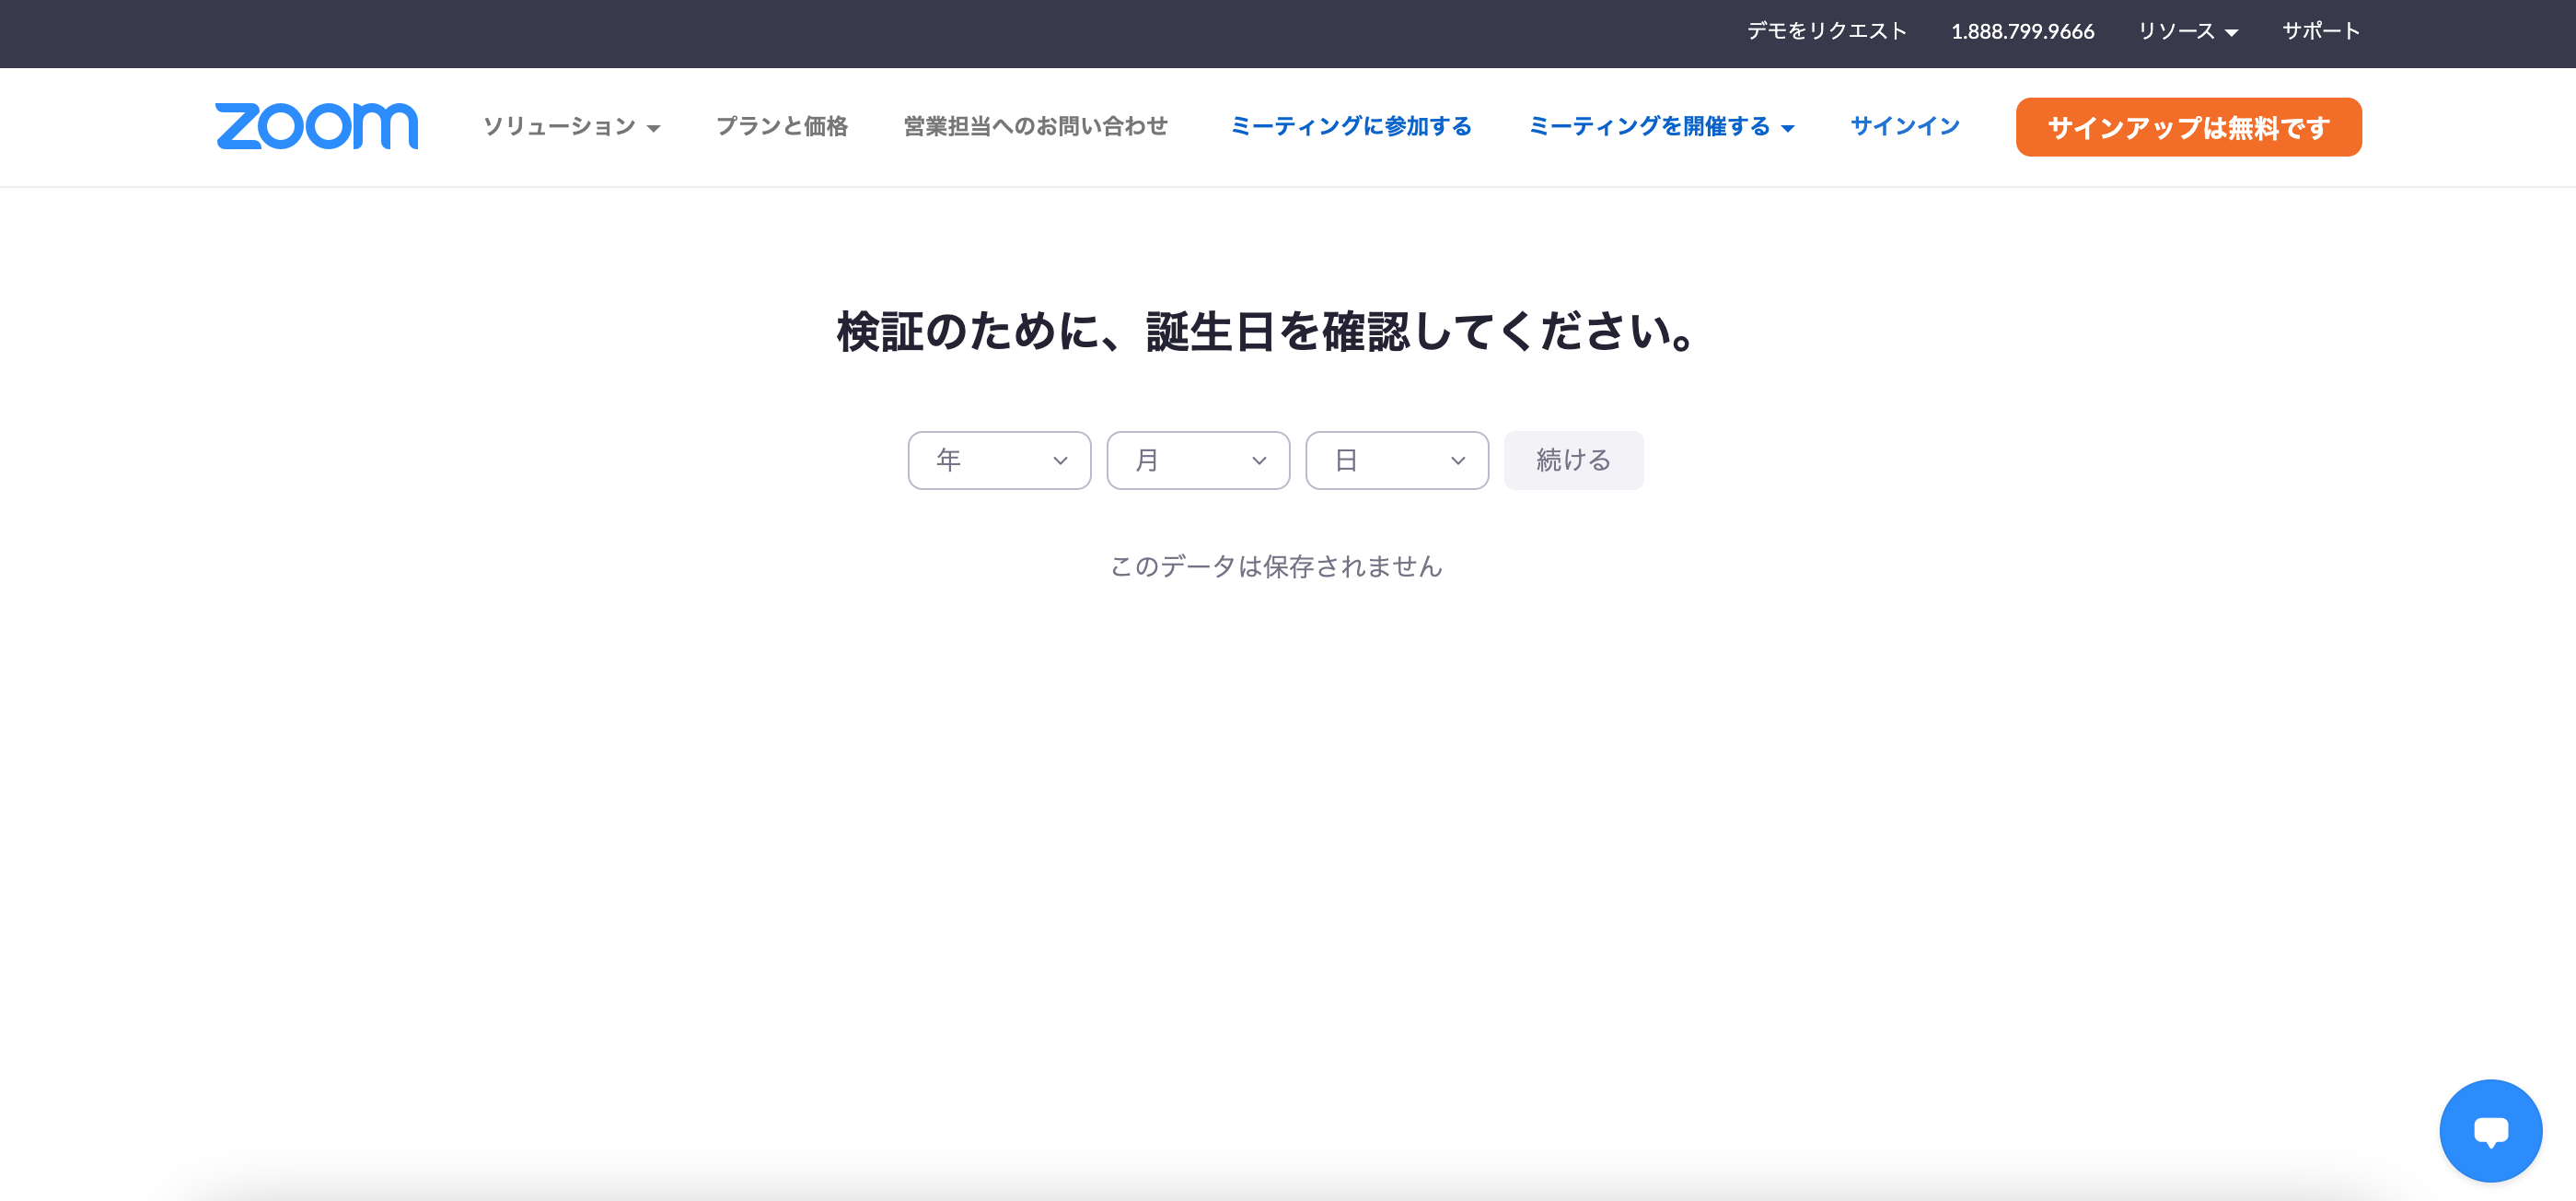Open the サポート link
The width and height of the screenshot is (2576, 1201).
click(x=2320, y=31)
